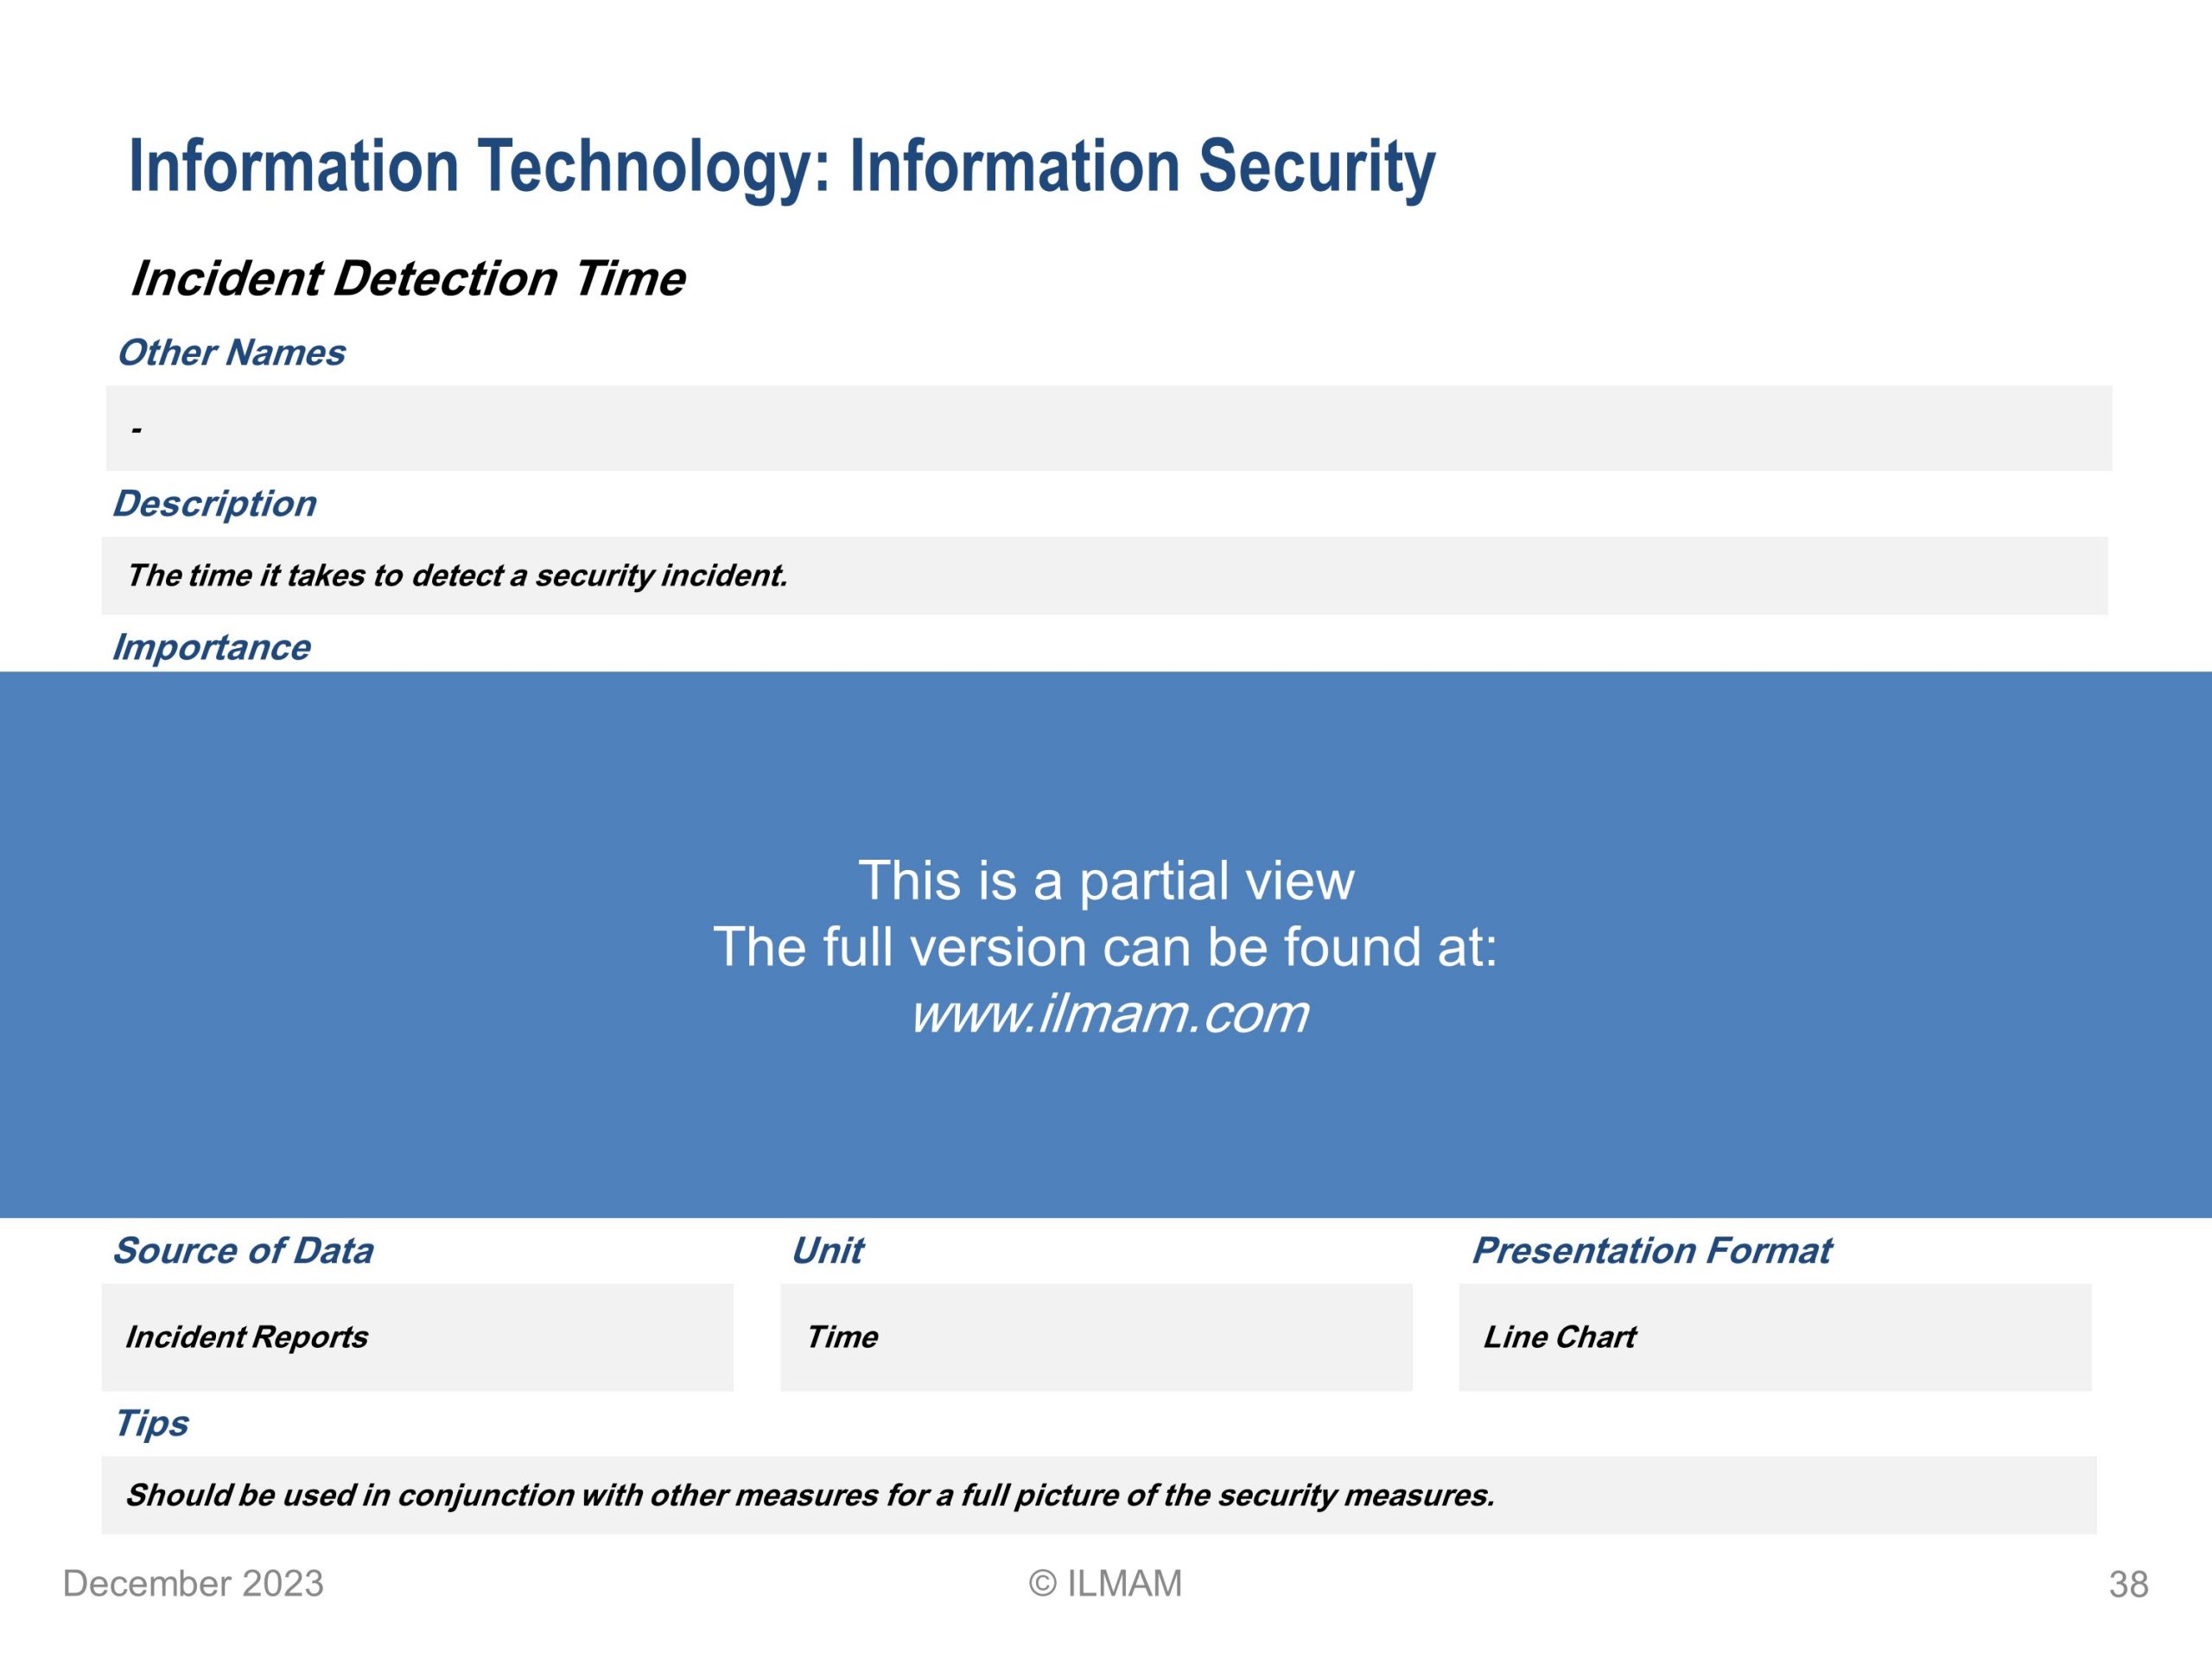Click the © ILMAM footer text
The image size is (2212, 1659).
[x=1105, y=1584]
